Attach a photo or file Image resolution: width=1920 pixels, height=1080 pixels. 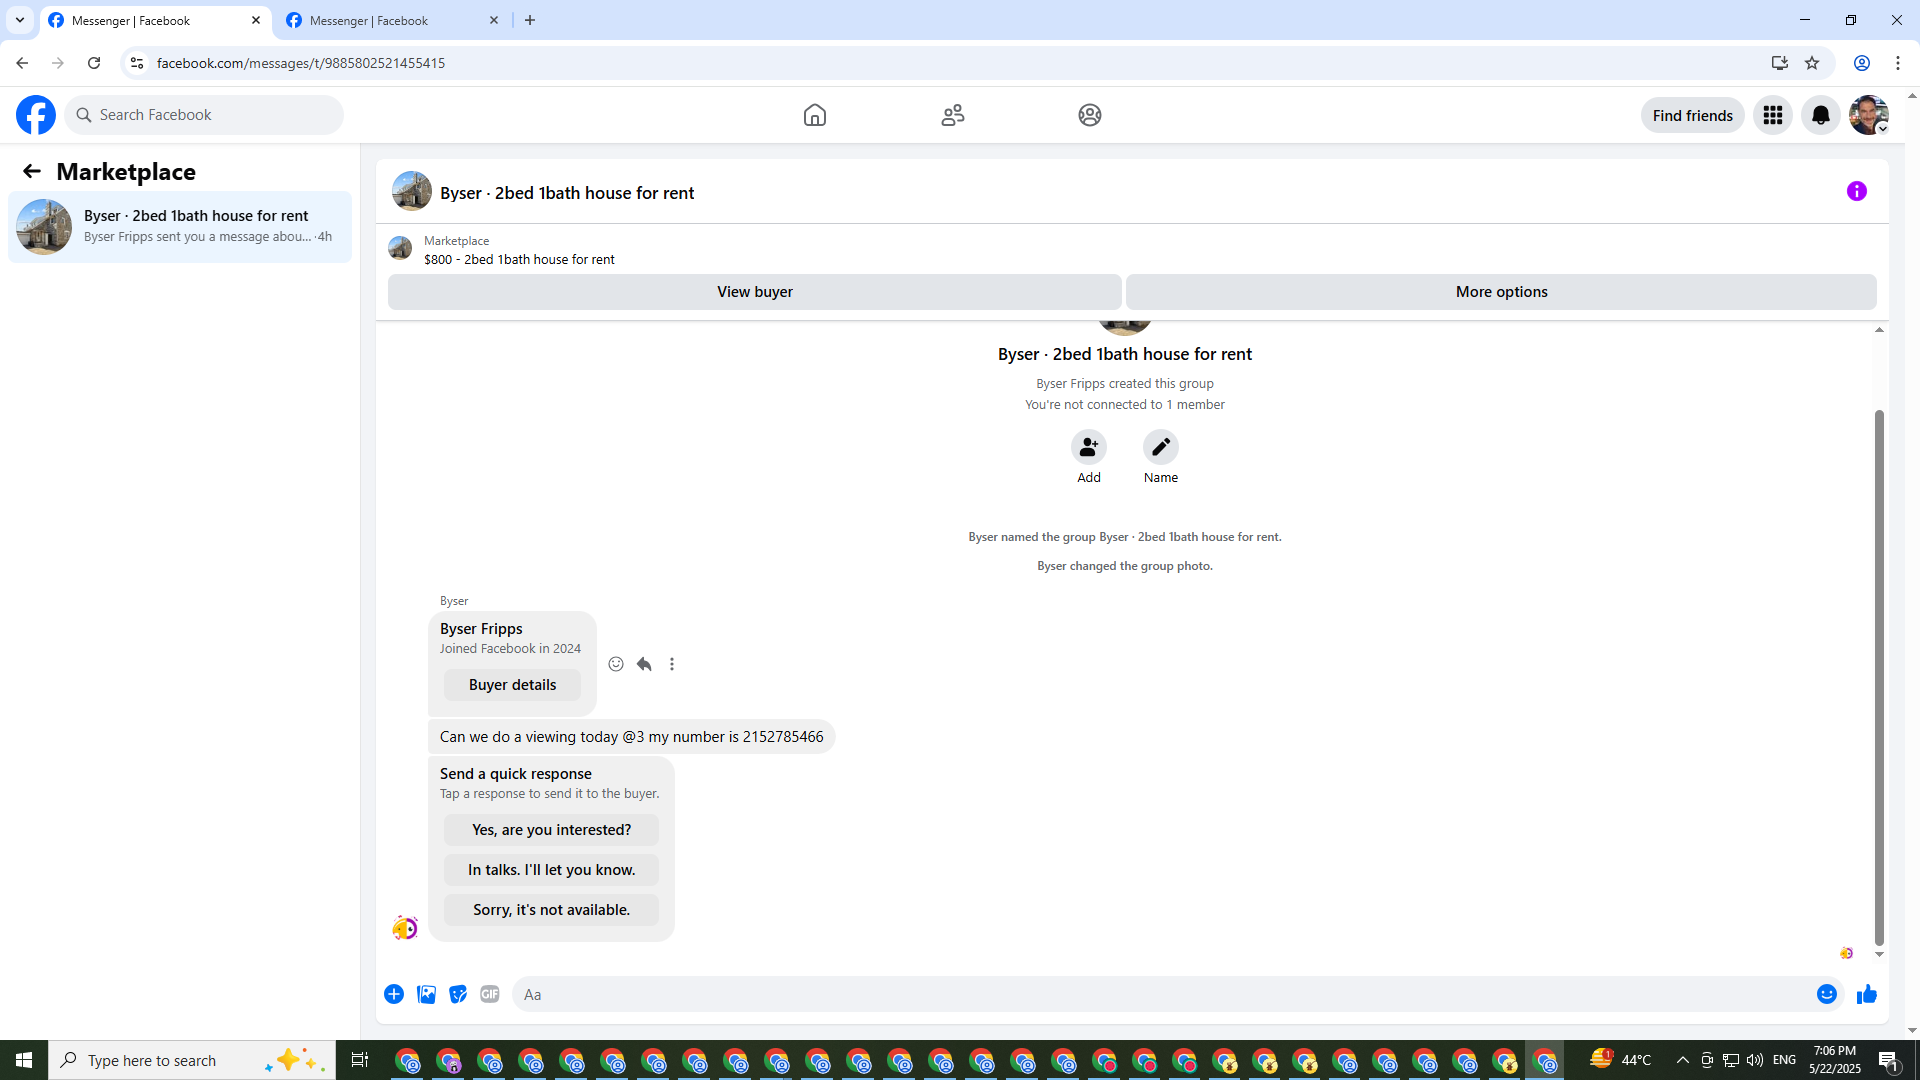426,994
